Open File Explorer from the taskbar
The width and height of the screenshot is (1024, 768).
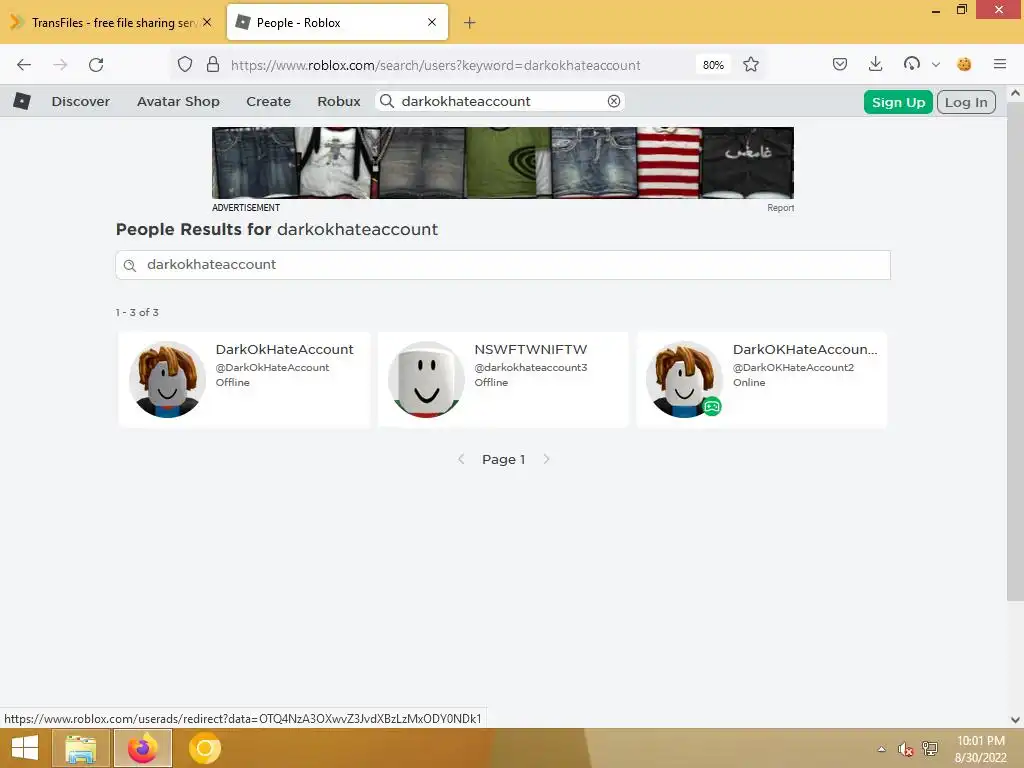tap(80, 748)
